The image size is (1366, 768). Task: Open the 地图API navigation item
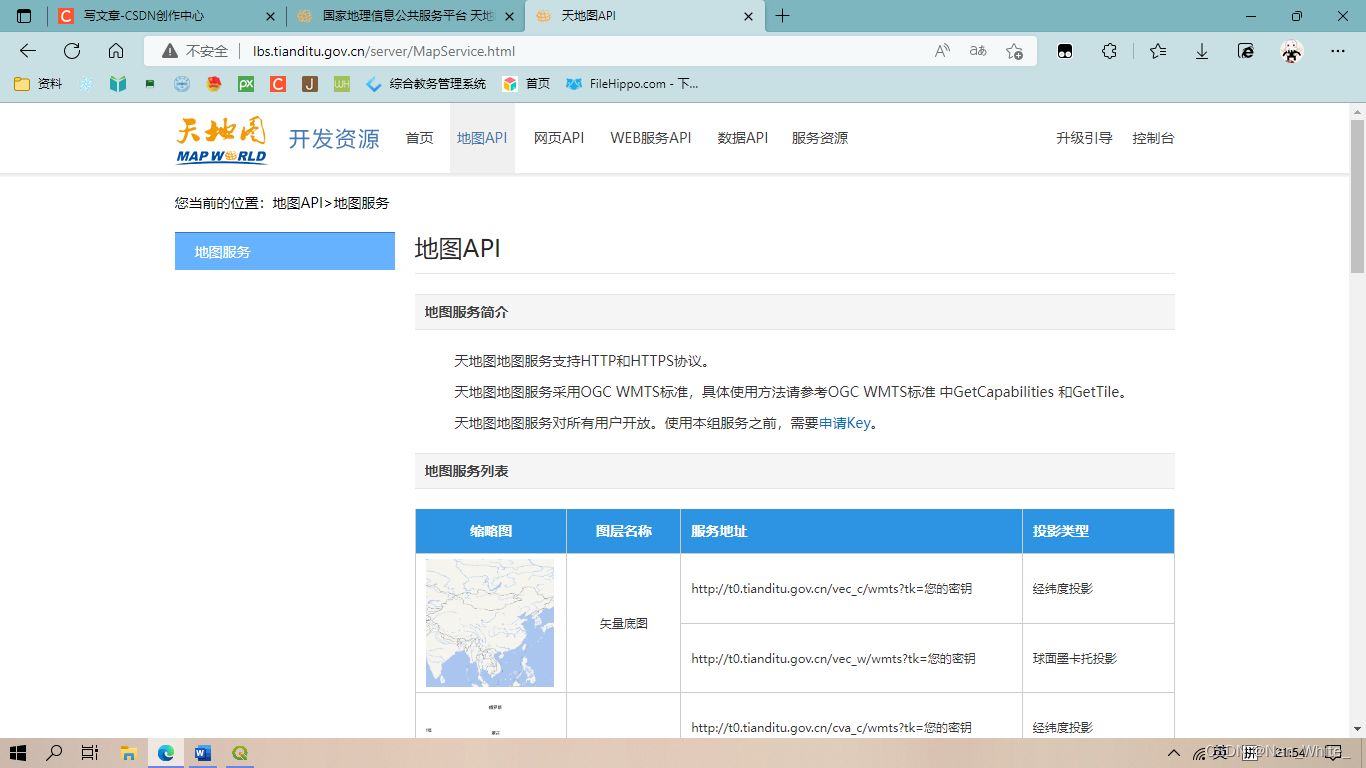pos(482,138)
